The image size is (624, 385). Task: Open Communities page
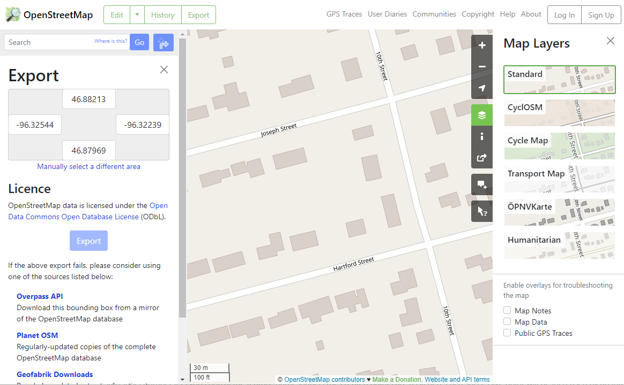pyautogui.click(x=434, y=14)
